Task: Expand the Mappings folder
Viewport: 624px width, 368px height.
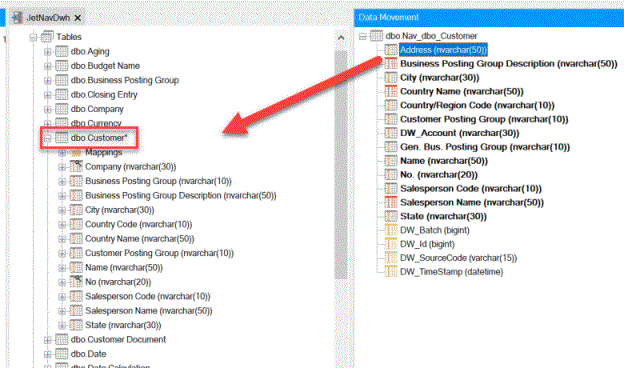Action: tap(62, 153)
